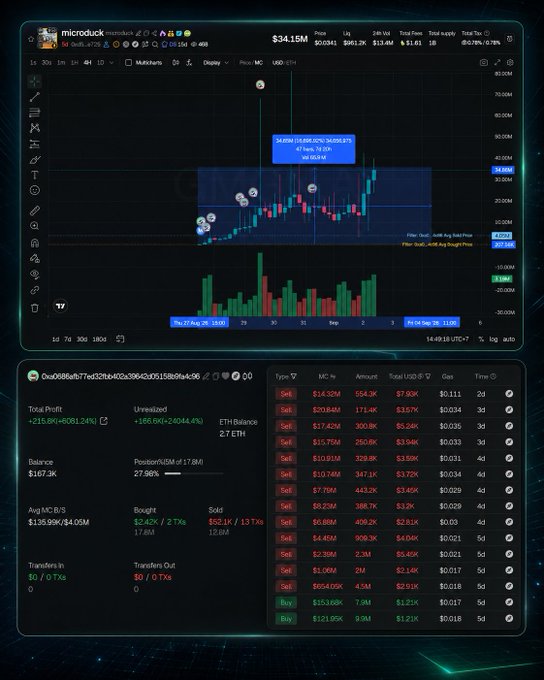
Task: Click the TradingView logo badge
Action: point(61,306)
